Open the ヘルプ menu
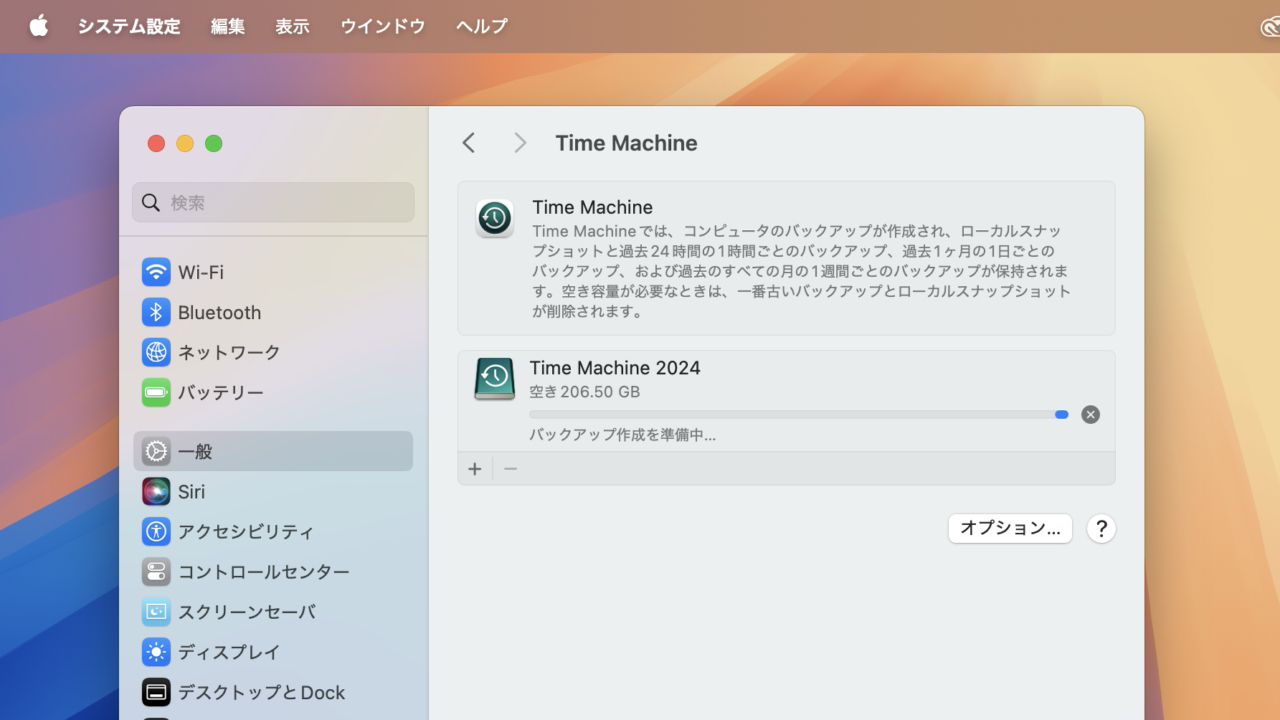Screen dimensions: 1280x720 pos(482,27)
